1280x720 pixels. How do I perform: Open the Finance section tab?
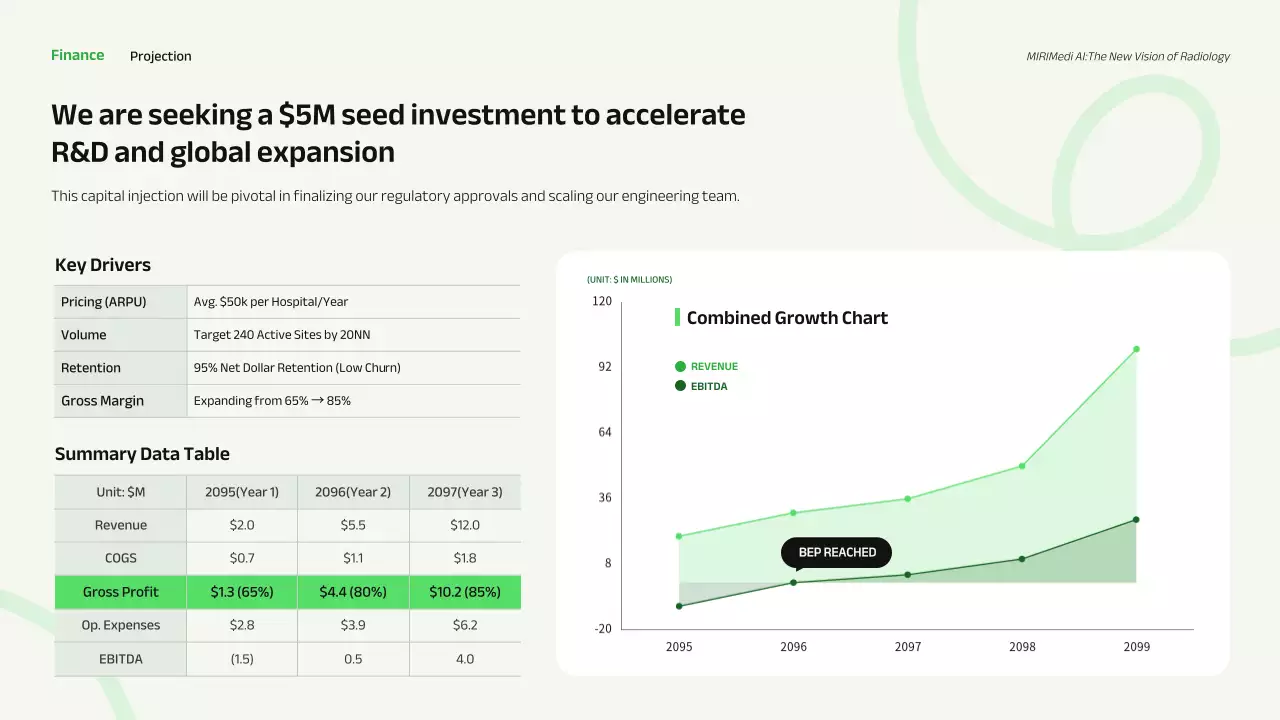[x=77, y=55]
